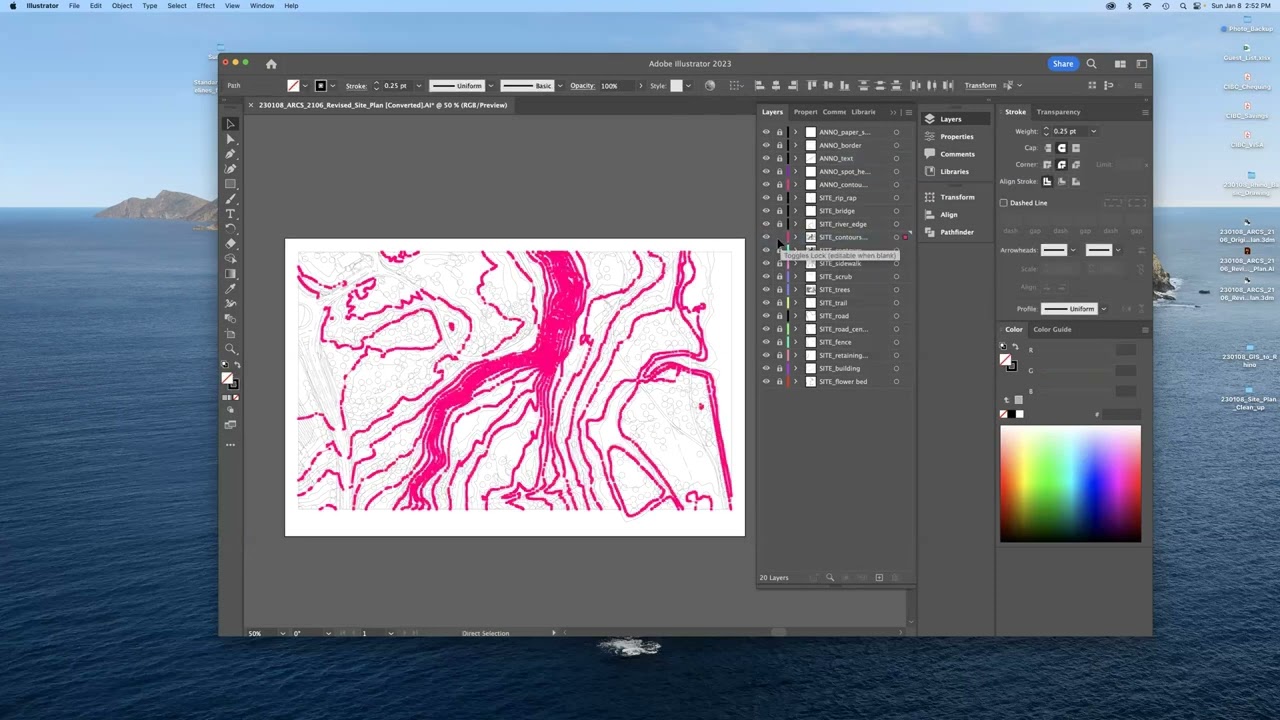Image resolution: width=1280 pixels, height=720 pixels.
Task: Open the Effect menu
Action: (206, 6)
